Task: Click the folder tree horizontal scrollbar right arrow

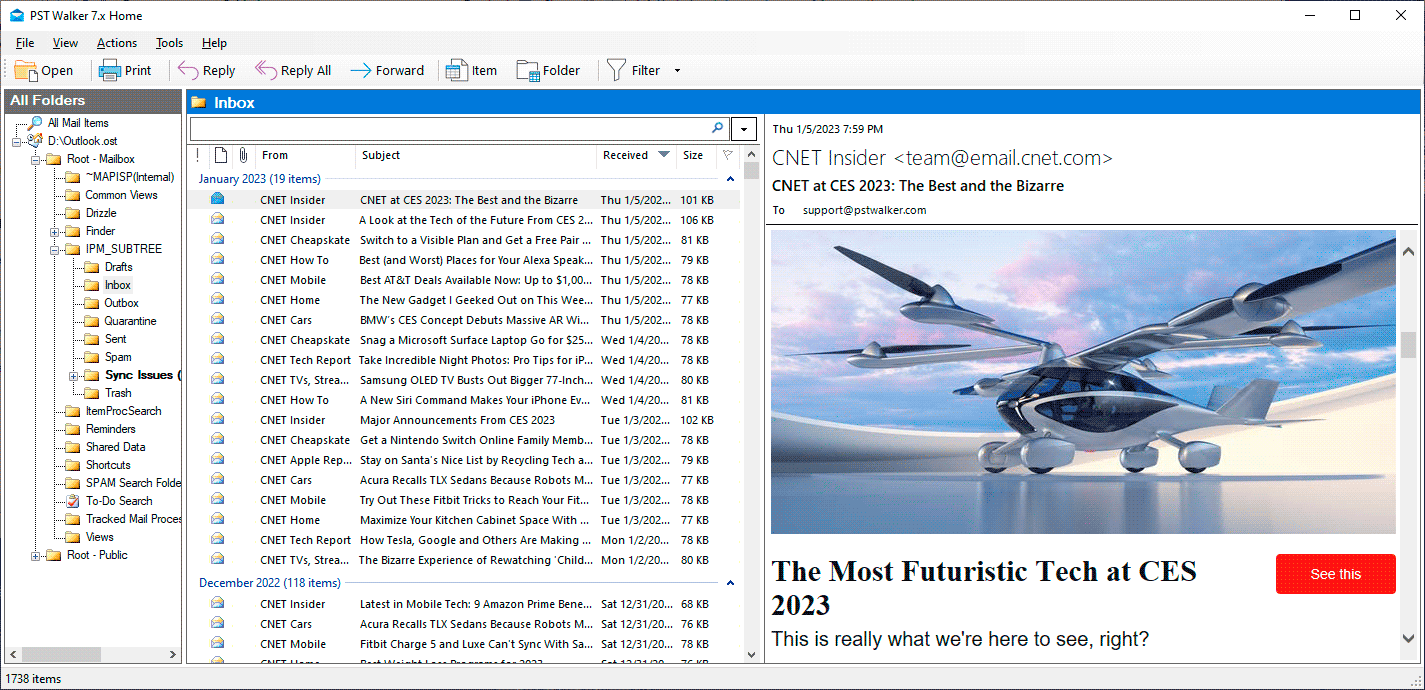Action: (171, 654)
